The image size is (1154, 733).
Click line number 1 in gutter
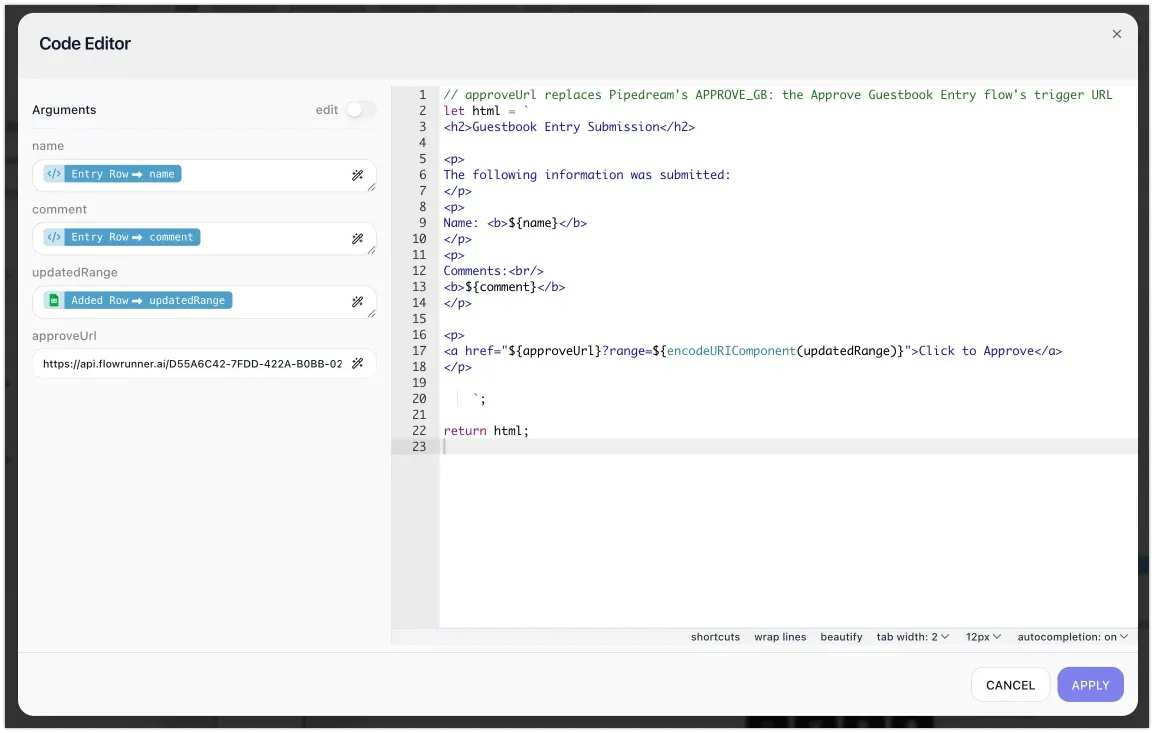tap(422, 95)
